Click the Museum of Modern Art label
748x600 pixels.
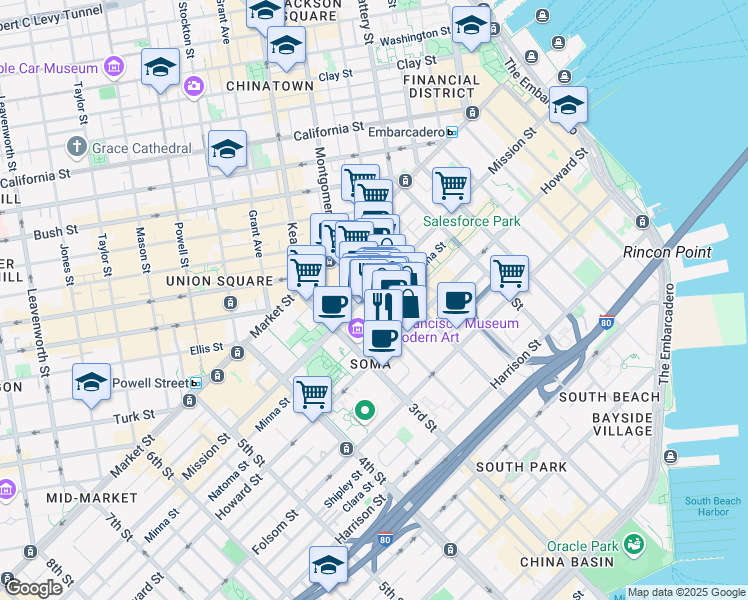click(x=462, y=330)
